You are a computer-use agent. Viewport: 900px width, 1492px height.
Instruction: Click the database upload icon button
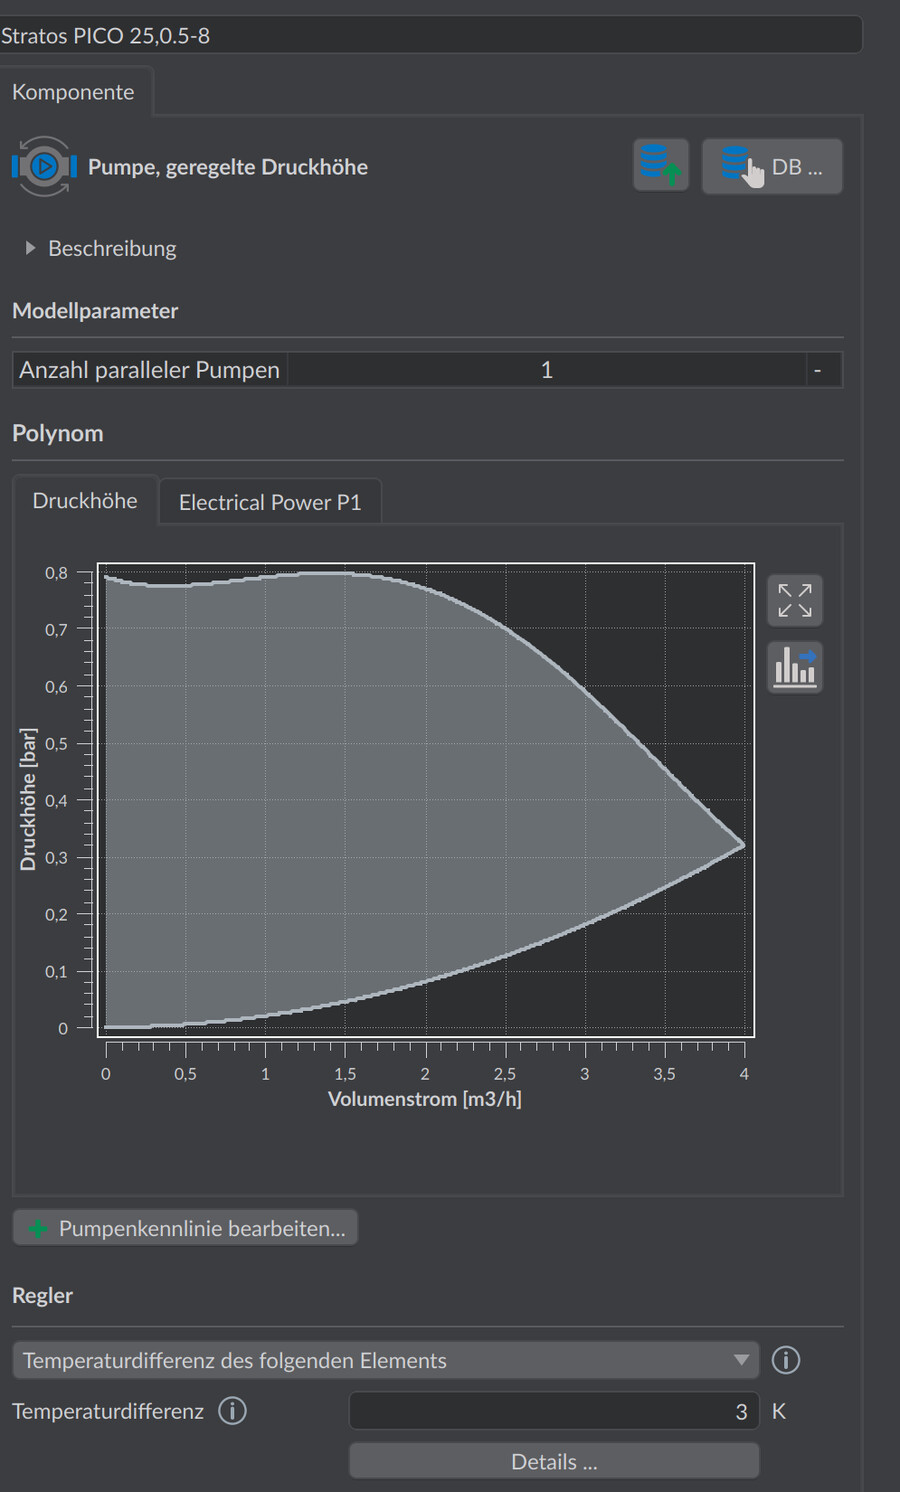pyautogui.click(x=661, y=165)
